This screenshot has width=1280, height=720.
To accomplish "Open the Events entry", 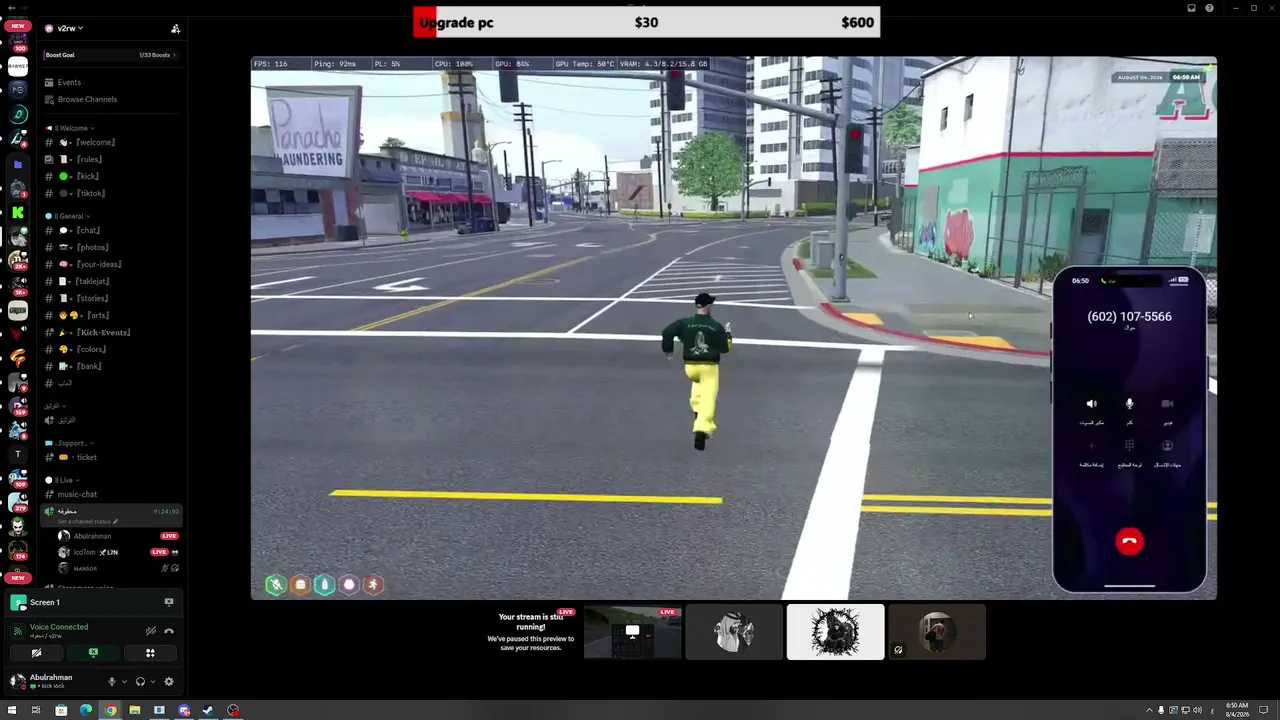I will click(69, 82).
